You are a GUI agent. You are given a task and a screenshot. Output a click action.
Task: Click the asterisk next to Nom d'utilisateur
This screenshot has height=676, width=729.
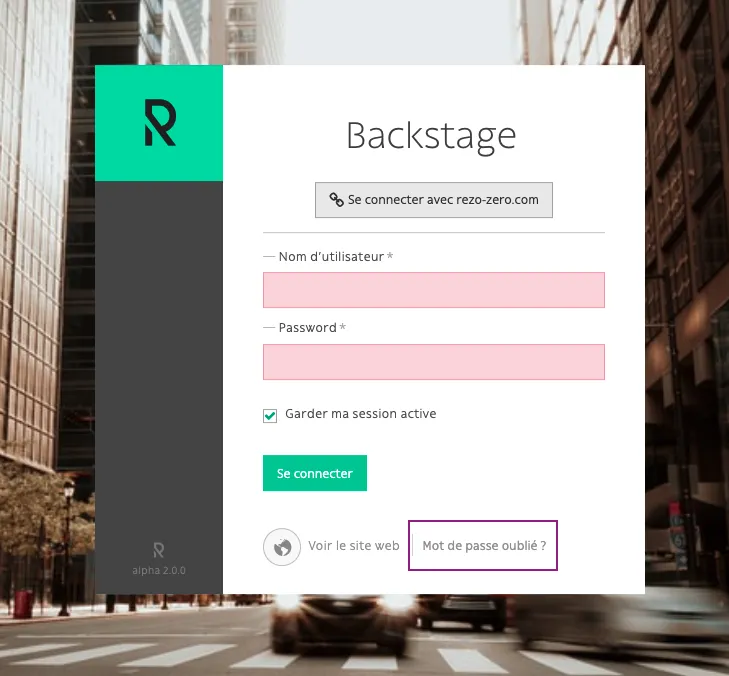click(390, 257)
